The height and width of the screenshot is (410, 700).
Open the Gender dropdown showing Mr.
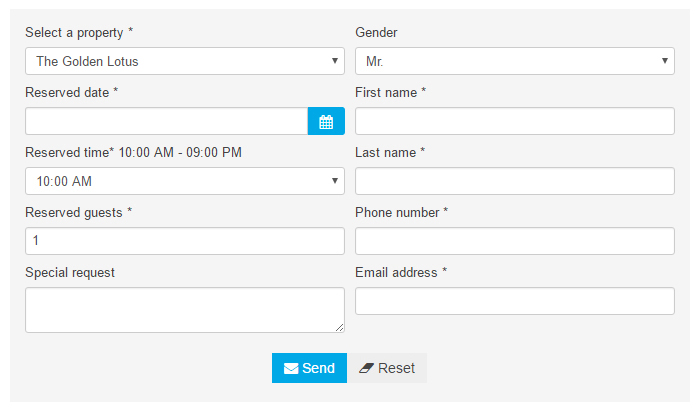pyautogui.click(x=514, y=61)
